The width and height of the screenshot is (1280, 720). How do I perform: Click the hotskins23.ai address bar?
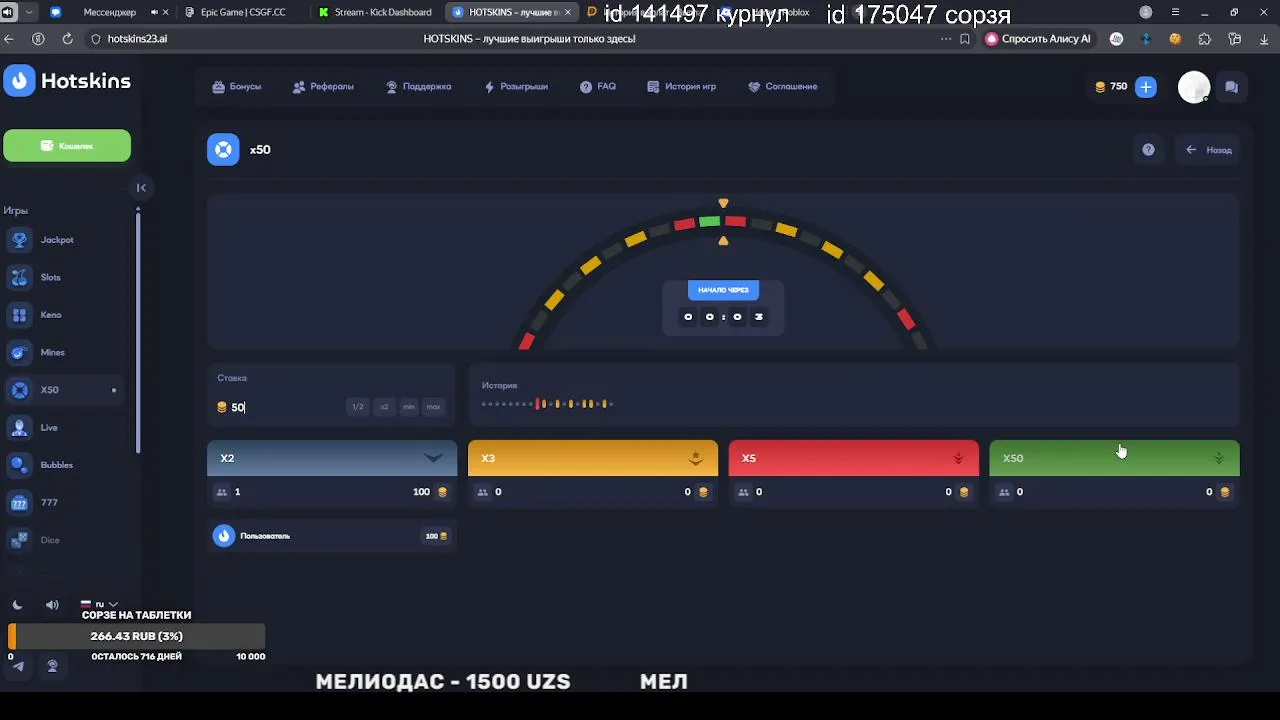(137, 39)
